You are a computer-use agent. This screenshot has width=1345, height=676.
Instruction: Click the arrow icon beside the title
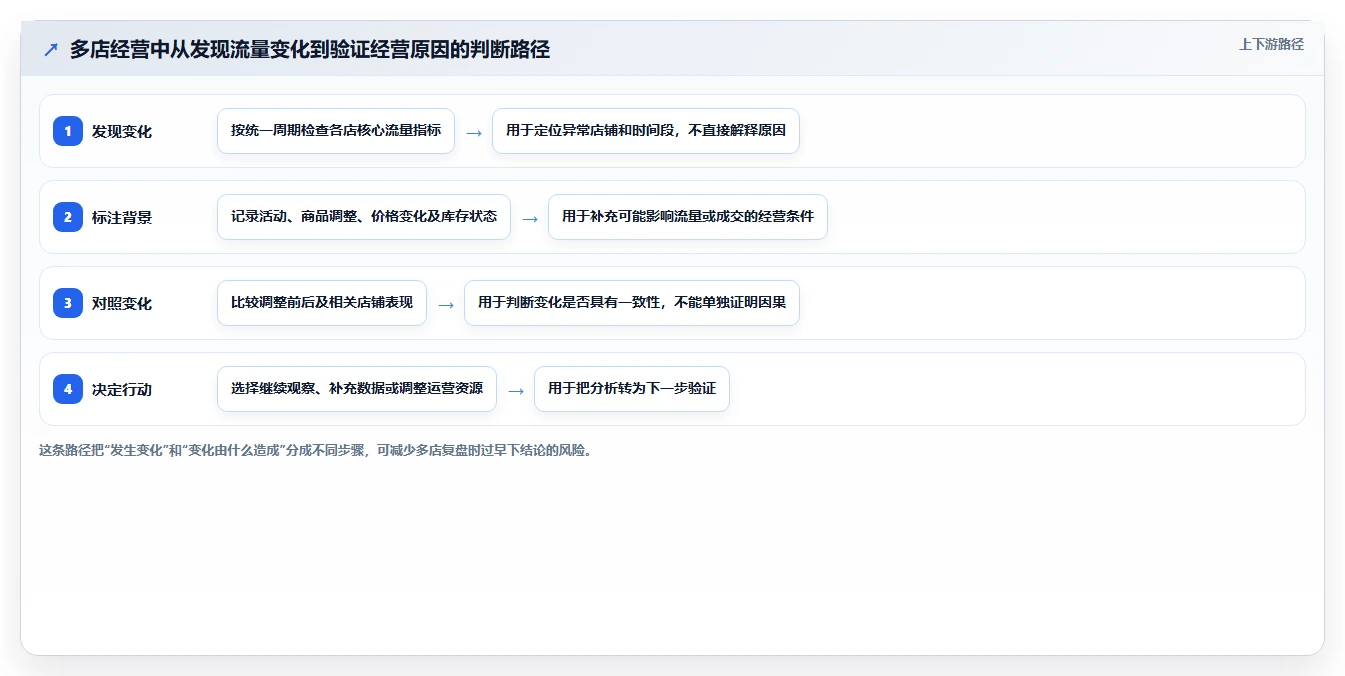[x=51, y=49]
